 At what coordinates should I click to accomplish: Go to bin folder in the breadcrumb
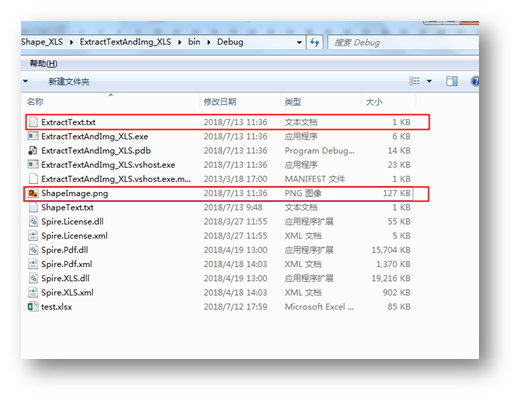(x=194, y=42)
